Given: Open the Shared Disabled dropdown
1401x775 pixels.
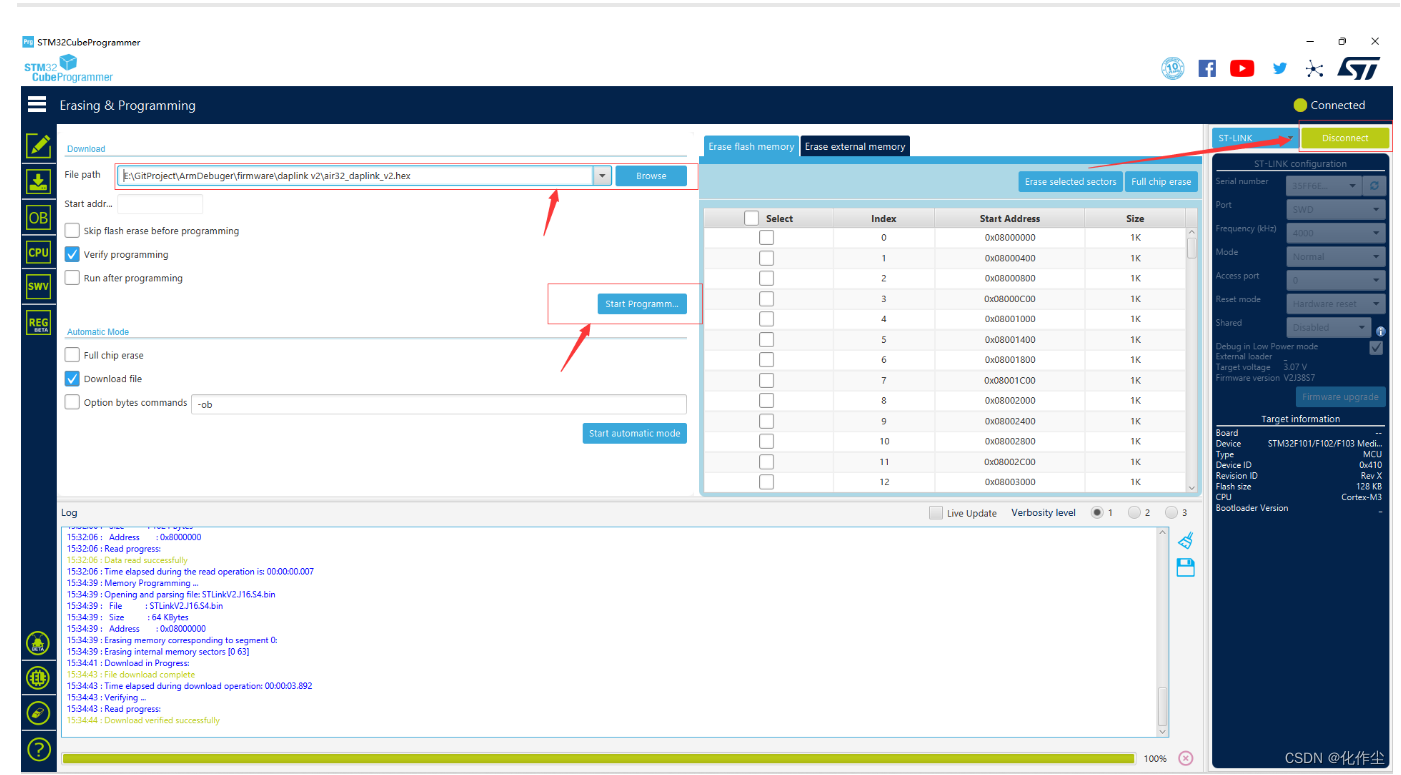Looking at the screenshot, I should coord(1329,327).
